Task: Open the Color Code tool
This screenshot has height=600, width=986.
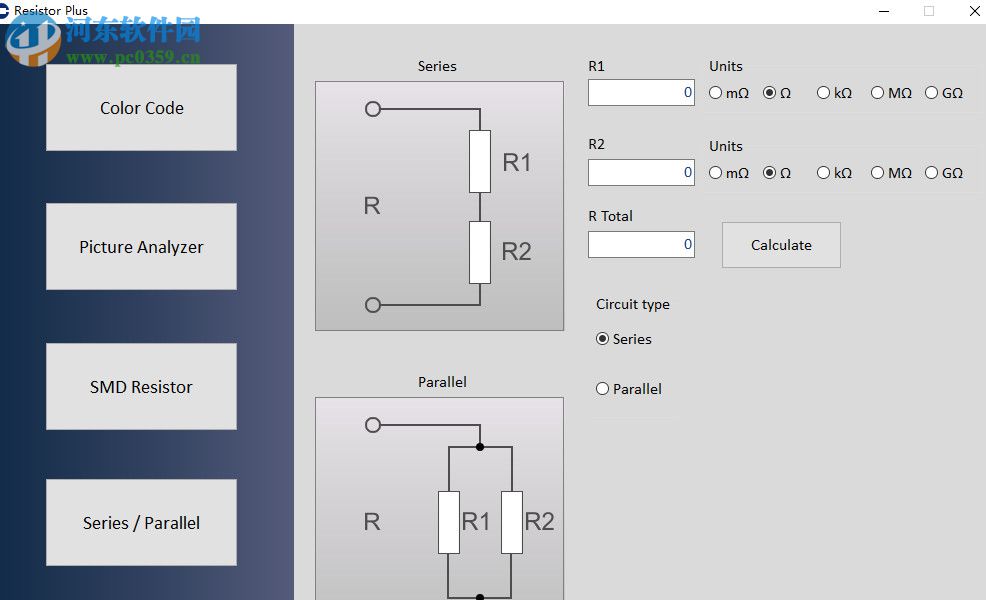Action: (140, 107)
